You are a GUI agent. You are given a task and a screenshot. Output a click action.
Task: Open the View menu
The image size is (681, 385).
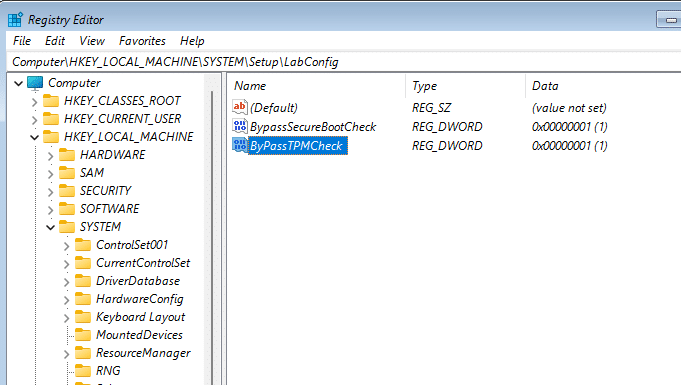[92, 41]
